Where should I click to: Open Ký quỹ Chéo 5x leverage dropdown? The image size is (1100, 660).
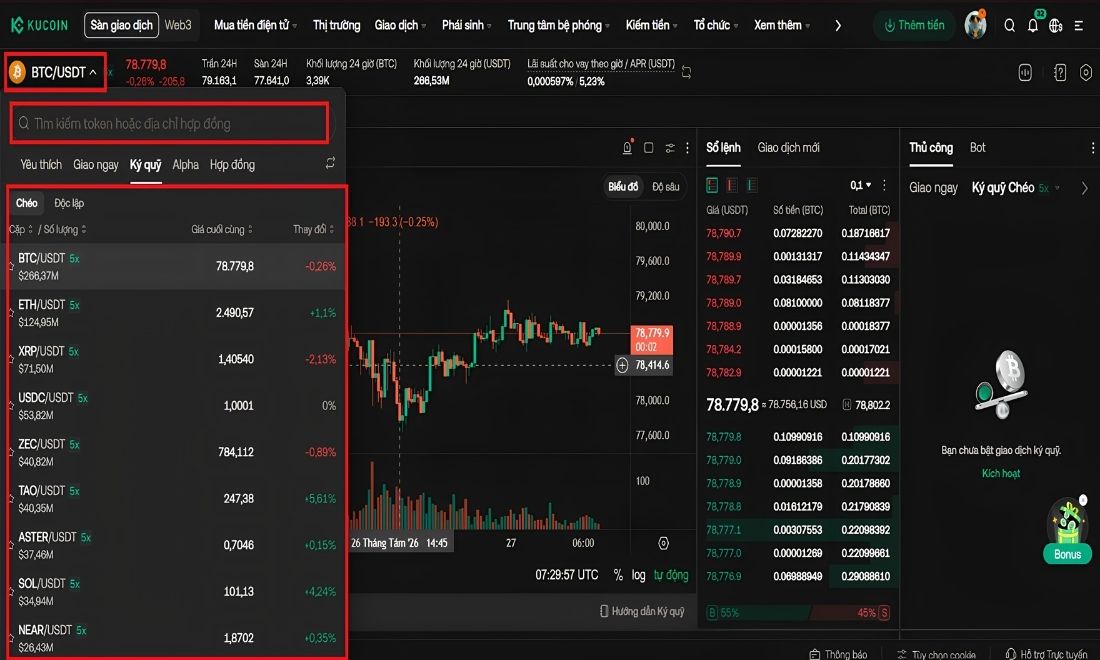click(1015, 187)
